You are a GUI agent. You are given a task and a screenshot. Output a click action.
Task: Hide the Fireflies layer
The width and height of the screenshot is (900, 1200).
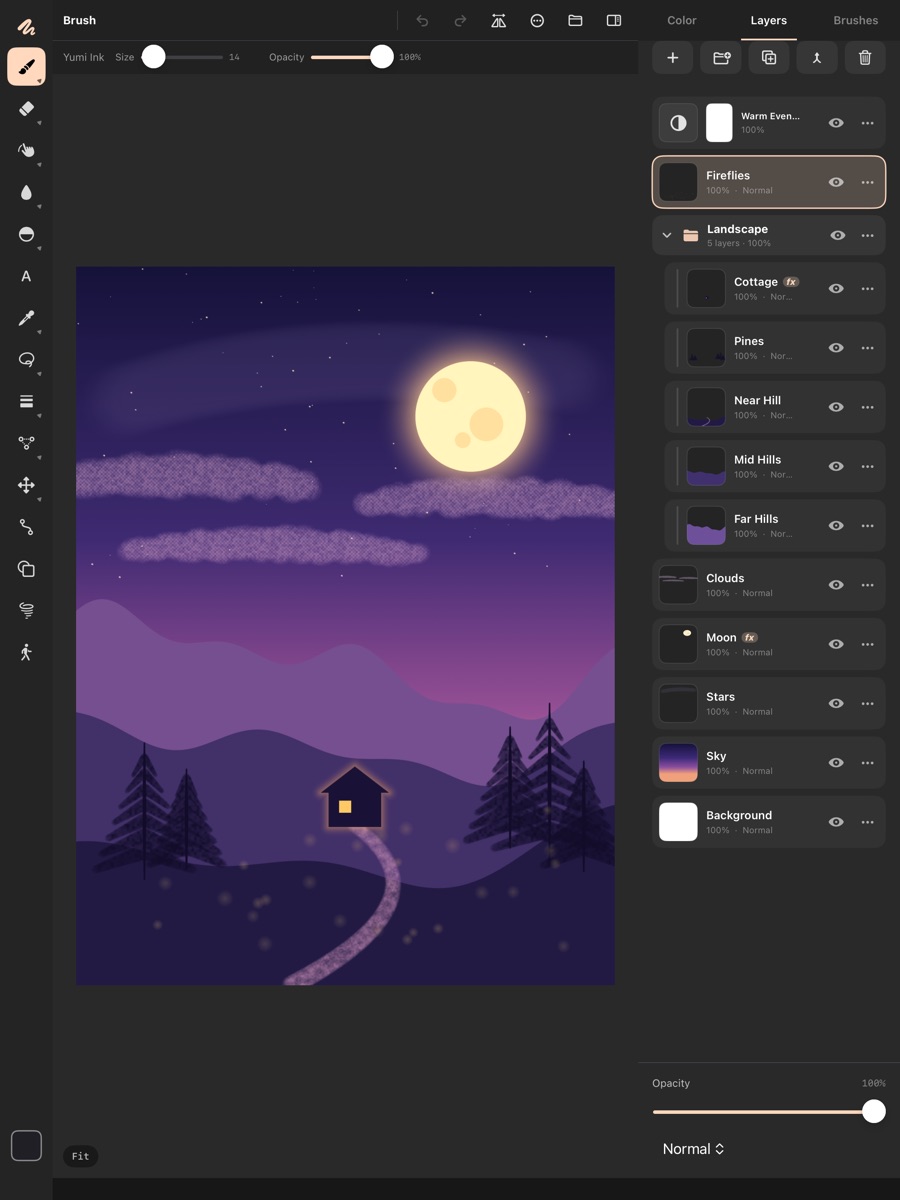click(837, 182)
